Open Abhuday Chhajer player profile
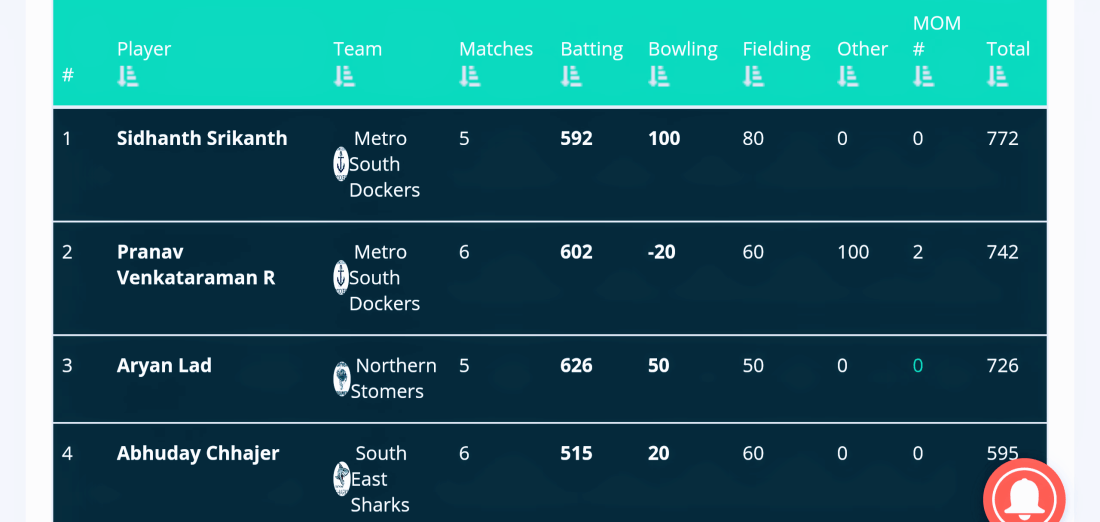Screen dimensions: 1100x522 (198, 453)
